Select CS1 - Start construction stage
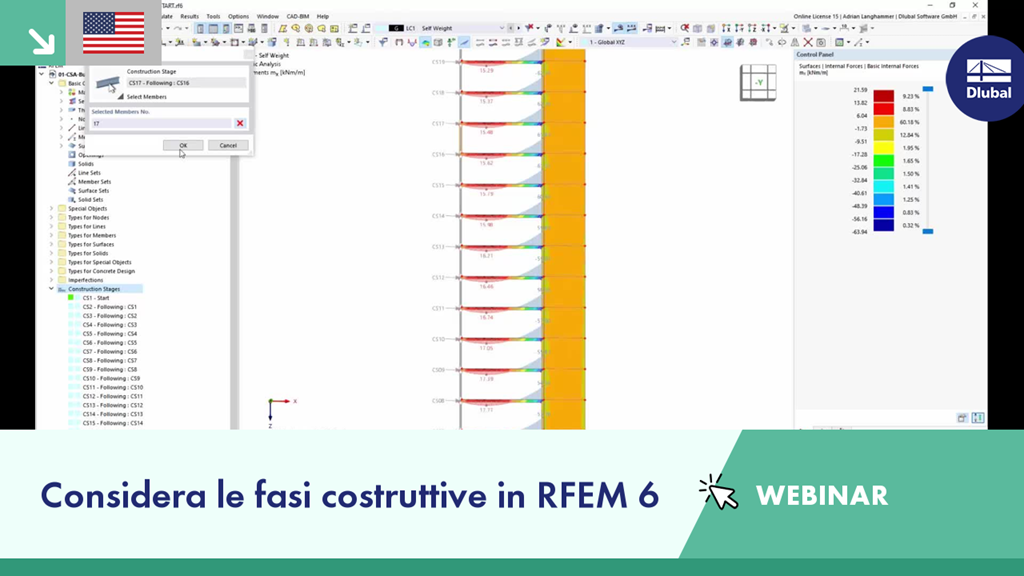Image resolution: width=1024 pixels, height=576 pixels. [x=96, y=298]
